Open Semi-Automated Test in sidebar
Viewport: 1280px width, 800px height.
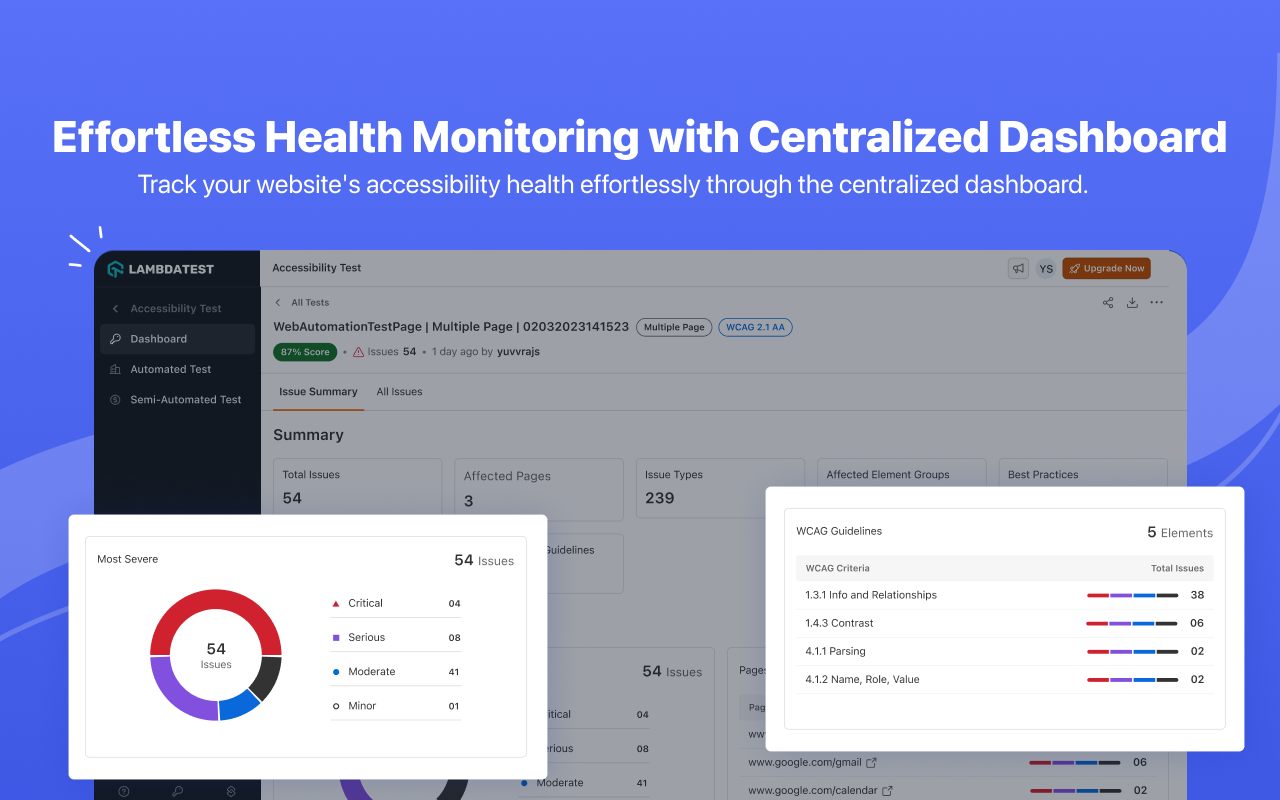pyautogui.click(x=184, y=399)
